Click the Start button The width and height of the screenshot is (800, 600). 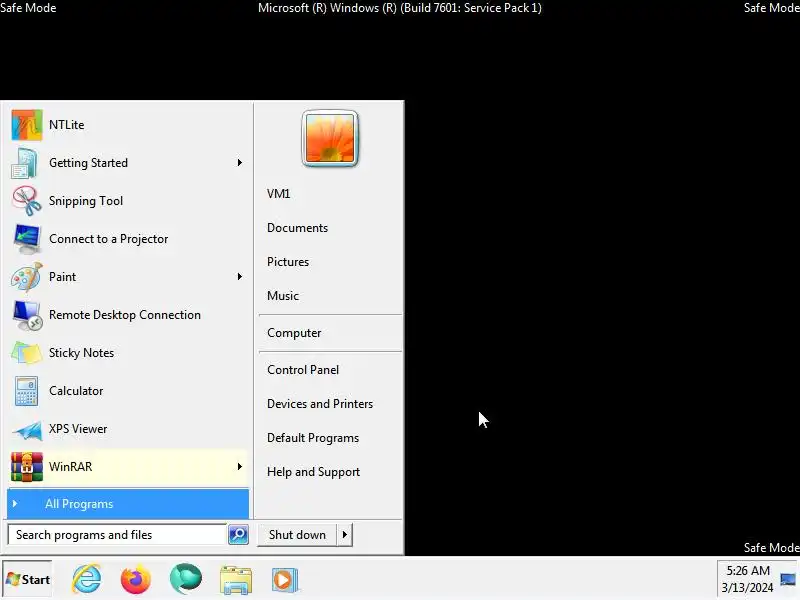28,579
